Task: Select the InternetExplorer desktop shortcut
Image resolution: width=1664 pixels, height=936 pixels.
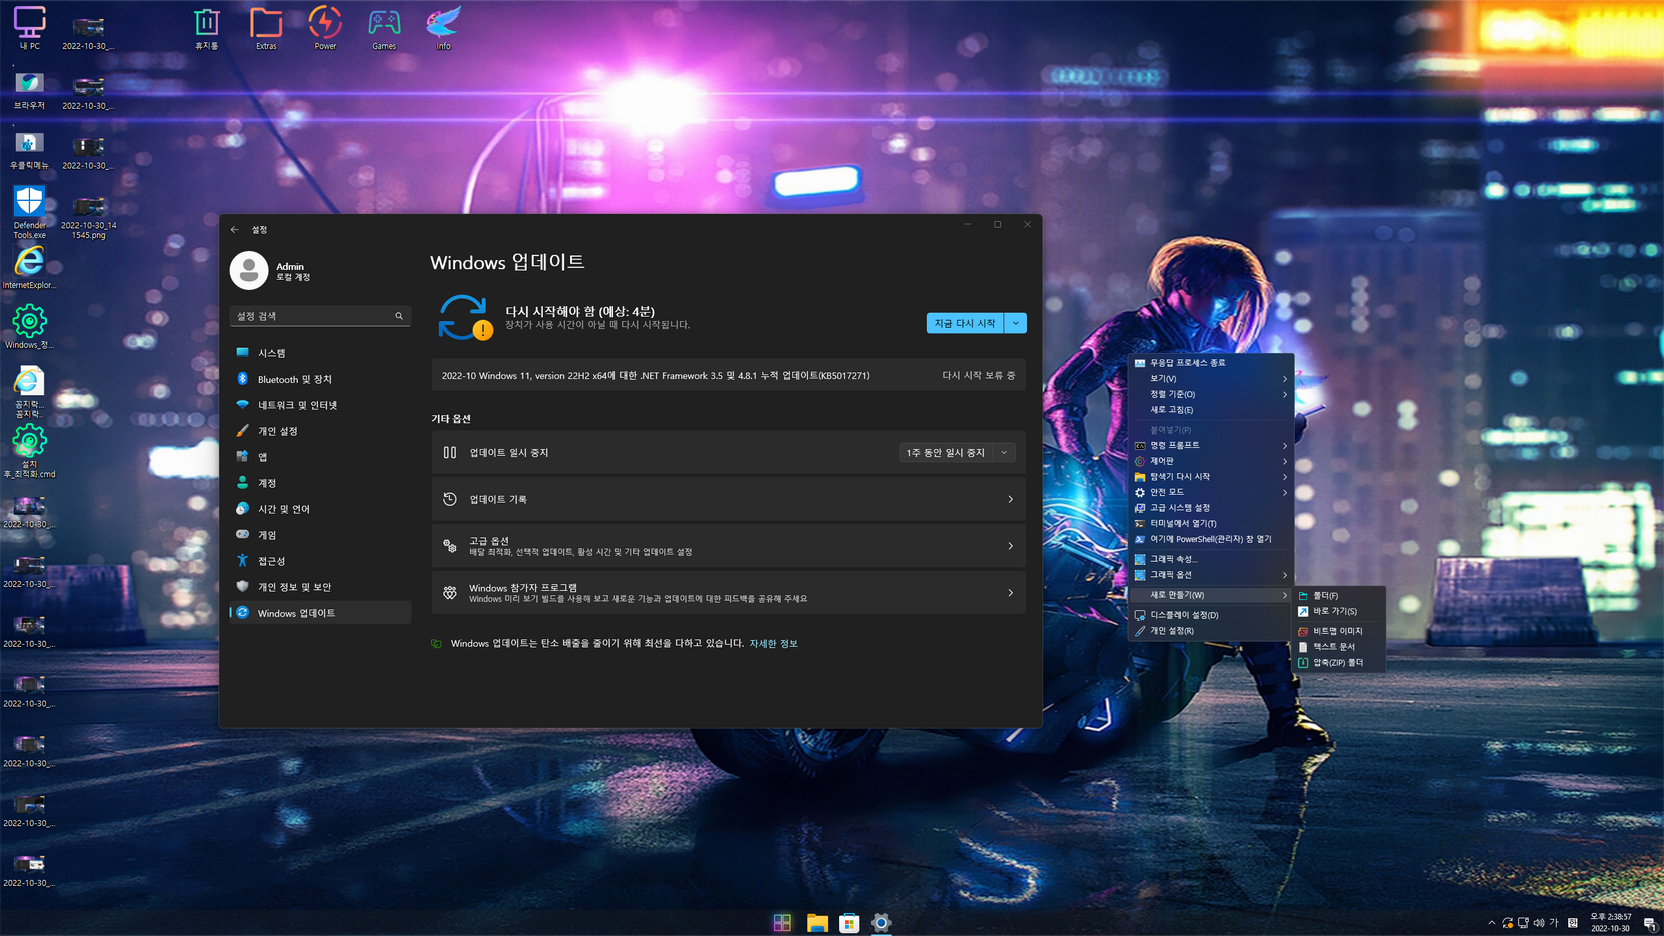Action: (x=29, y=268)
